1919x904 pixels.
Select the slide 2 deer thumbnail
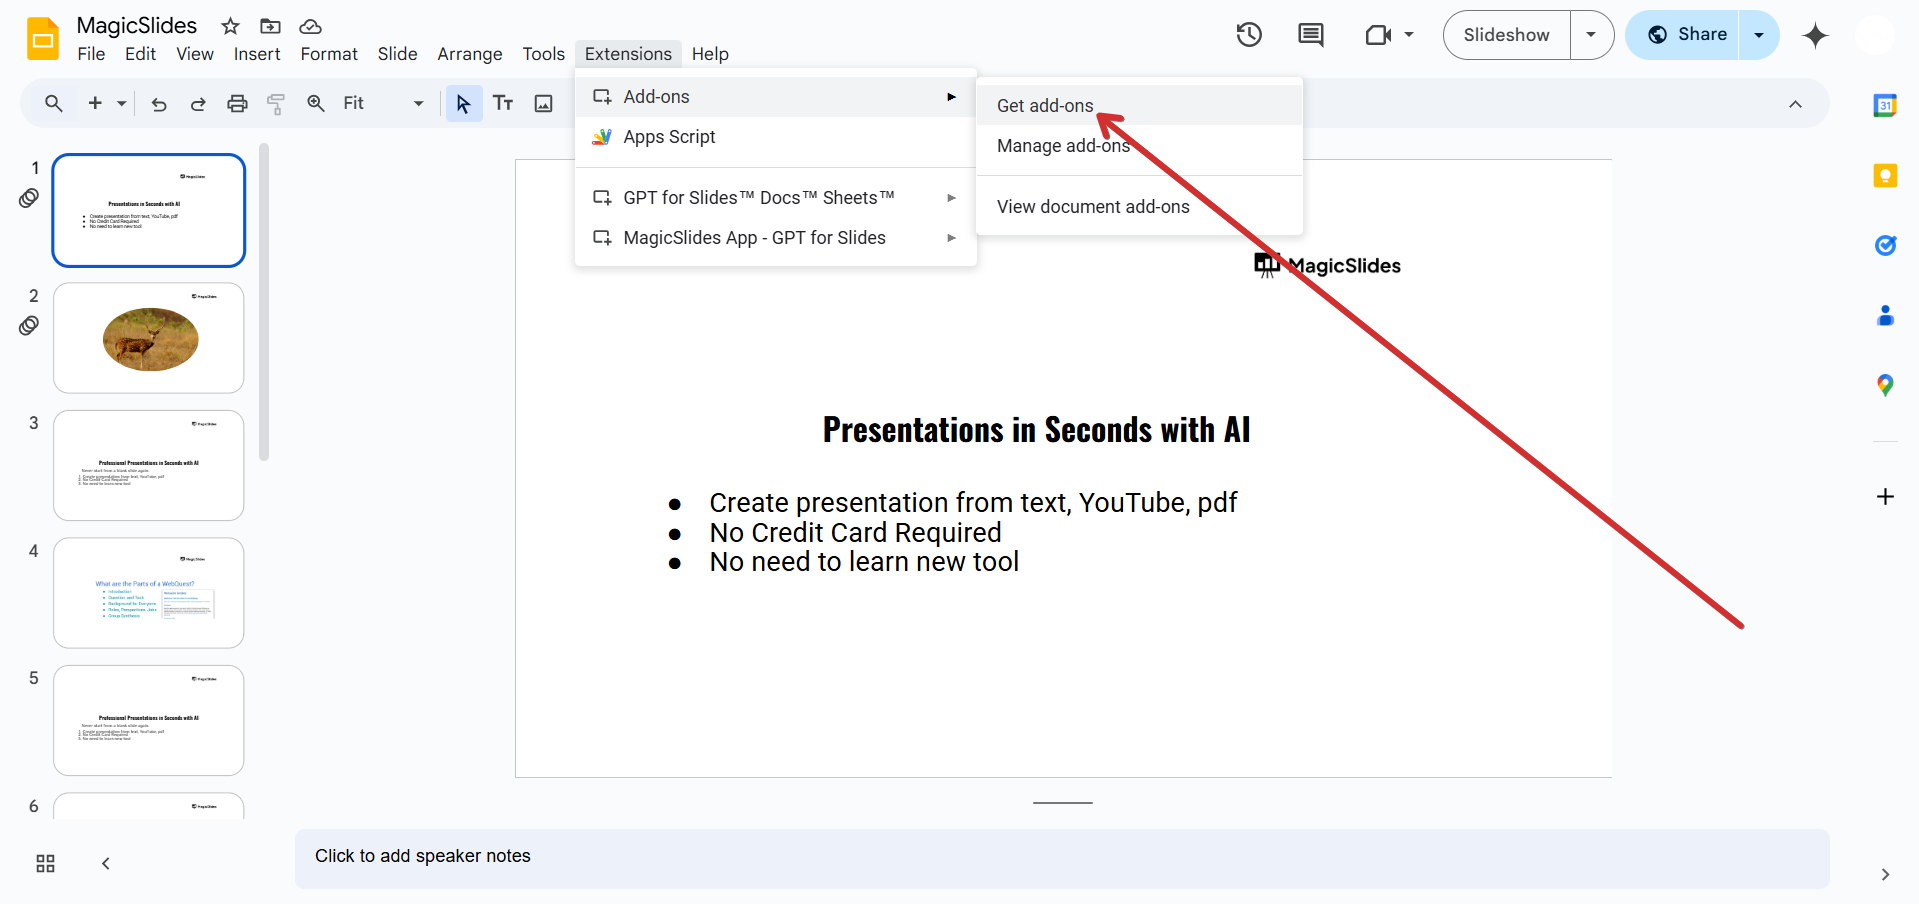(149, 338)
